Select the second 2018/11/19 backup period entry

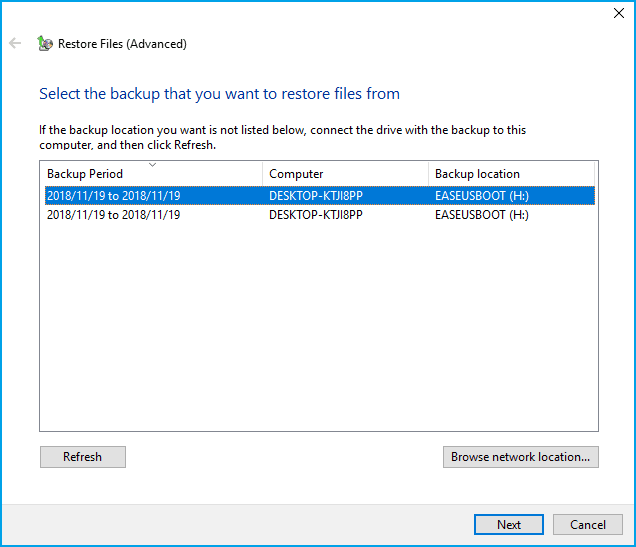(114, 215)
